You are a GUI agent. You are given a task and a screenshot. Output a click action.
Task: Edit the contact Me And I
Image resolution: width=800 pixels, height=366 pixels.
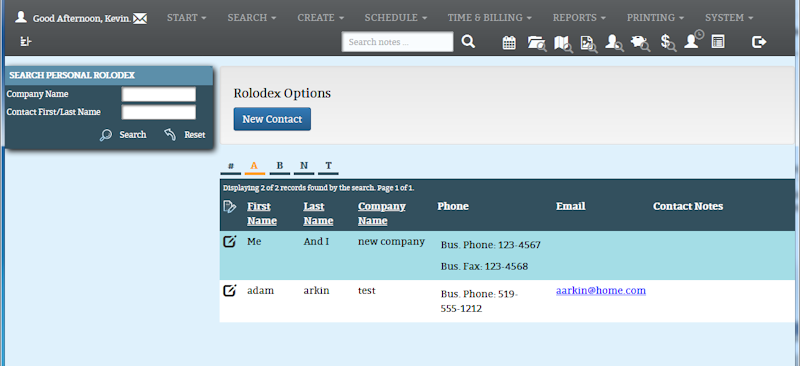click(230, 241)
